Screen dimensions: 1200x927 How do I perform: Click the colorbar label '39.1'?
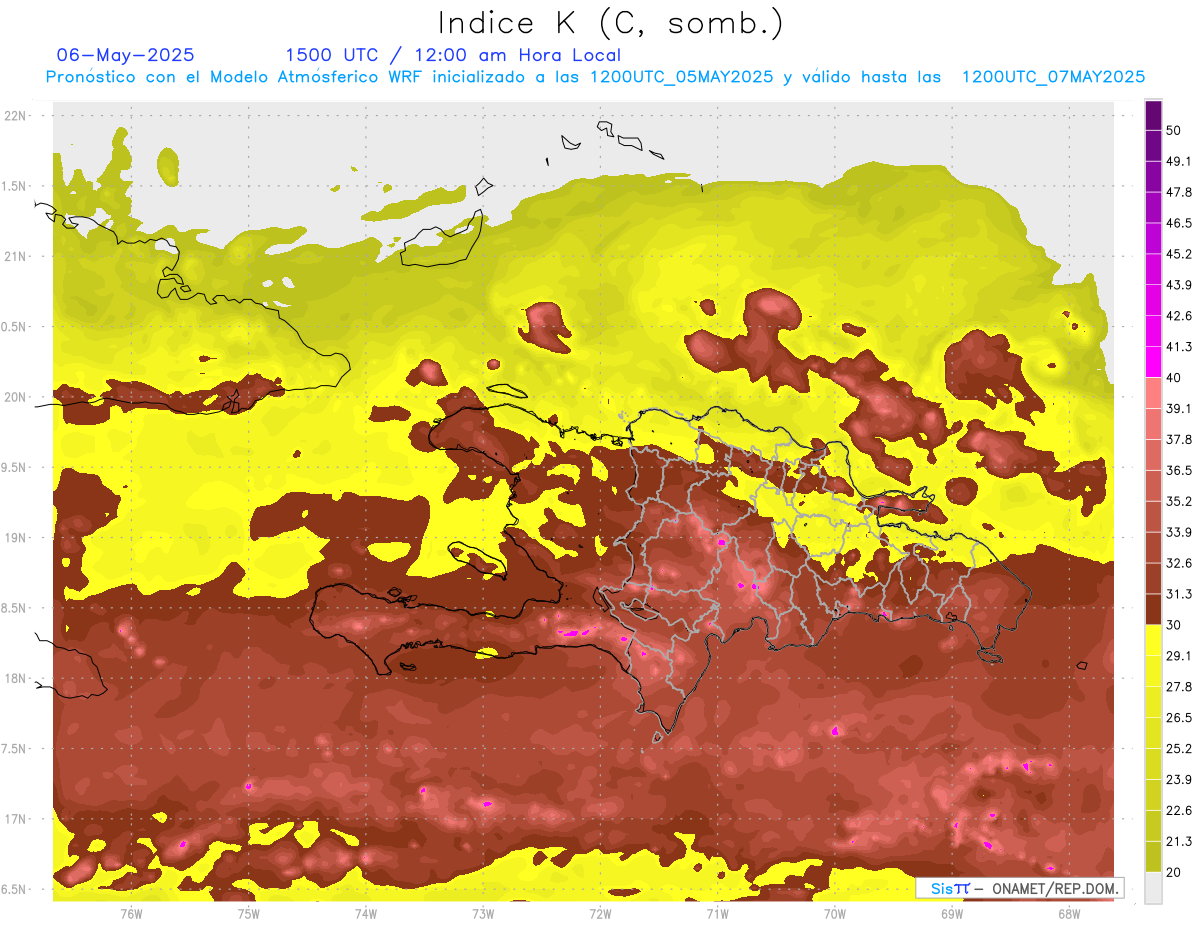coord(1179,409)
